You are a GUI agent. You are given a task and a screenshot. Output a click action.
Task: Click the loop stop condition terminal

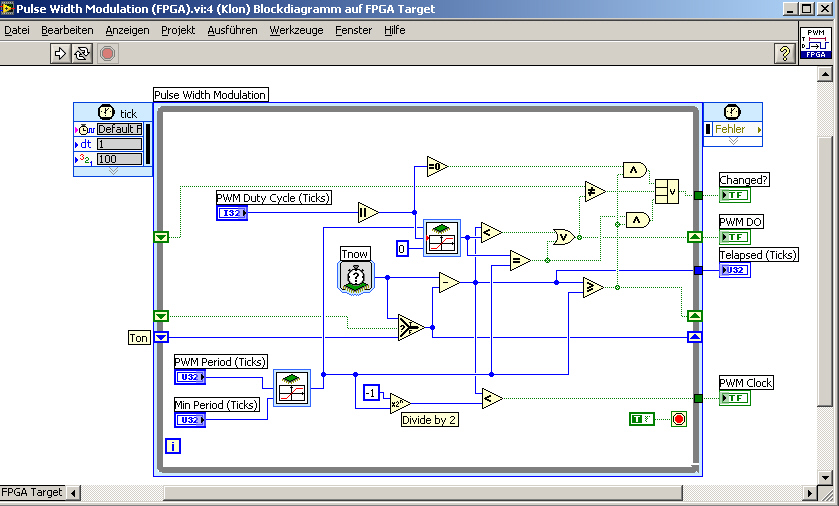[x=678, y=419]
